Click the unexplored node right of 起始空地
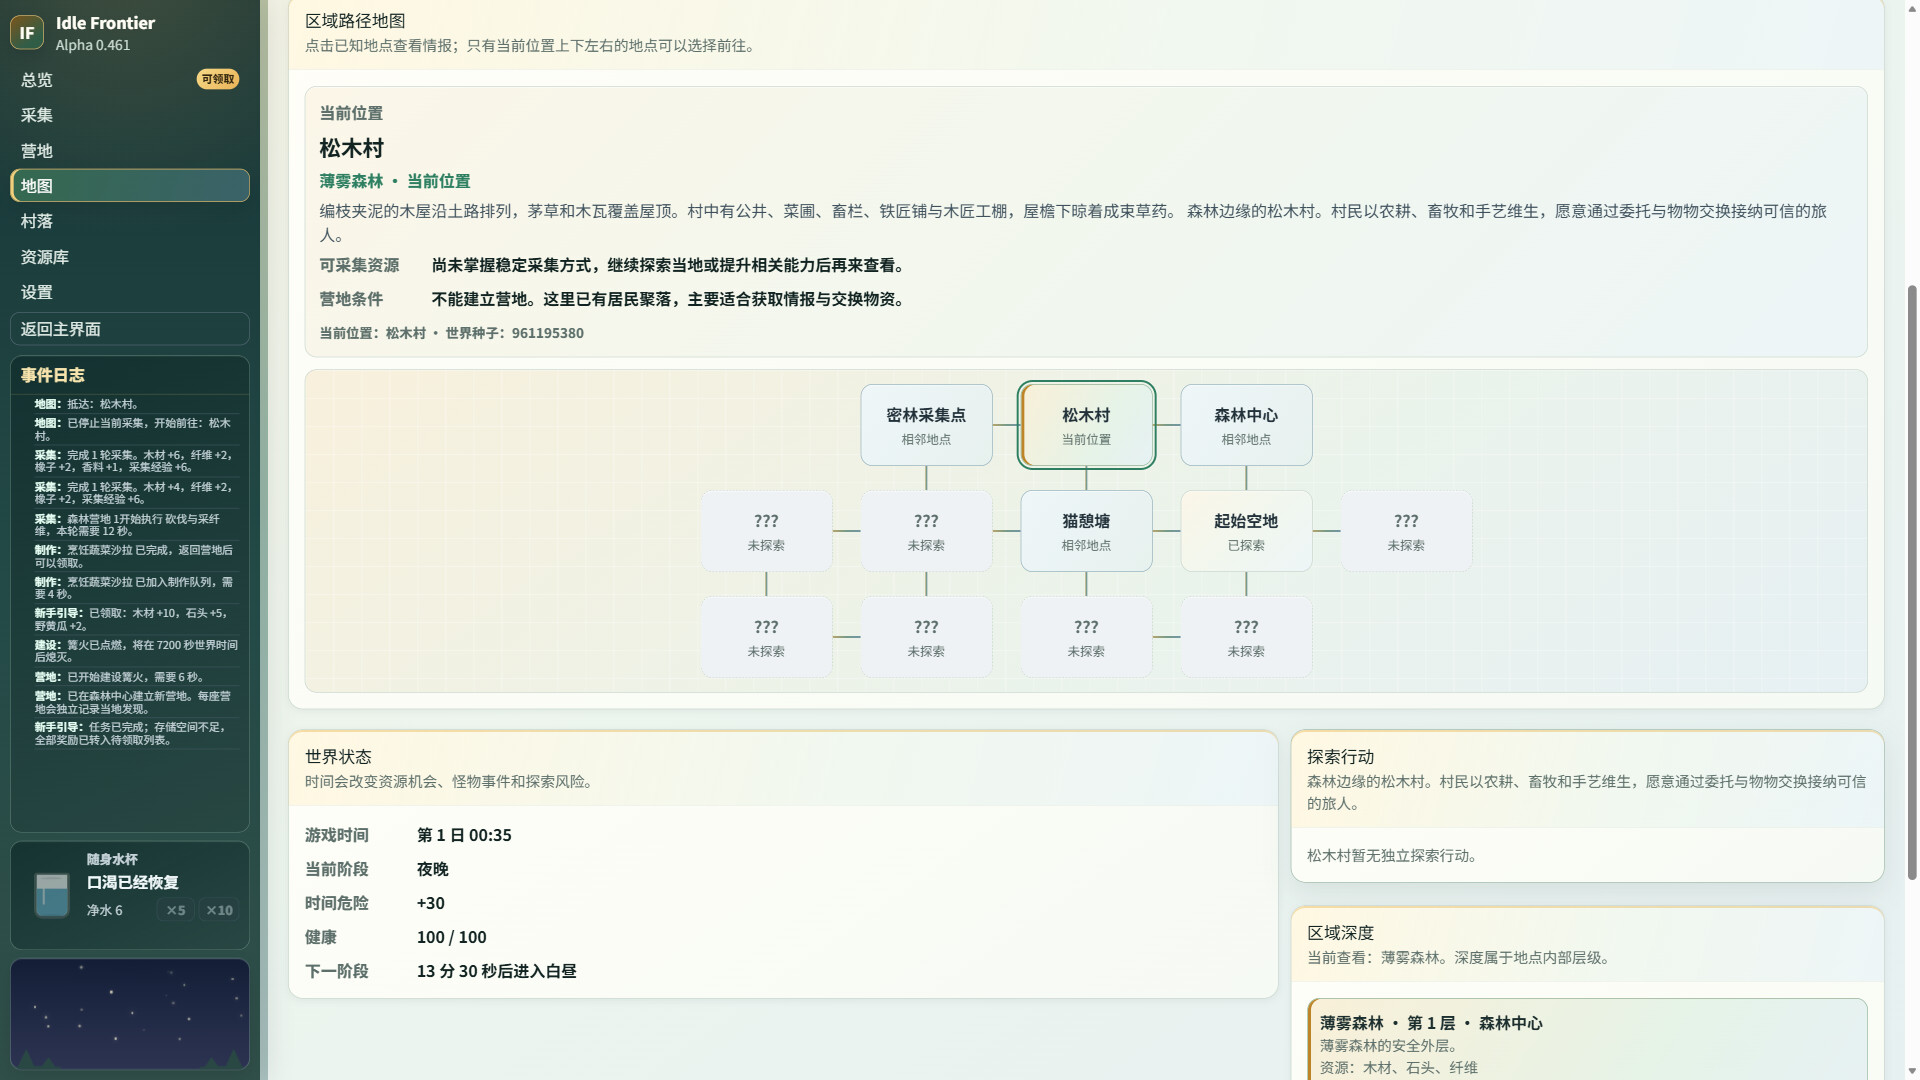 [x=1406, y=531]
